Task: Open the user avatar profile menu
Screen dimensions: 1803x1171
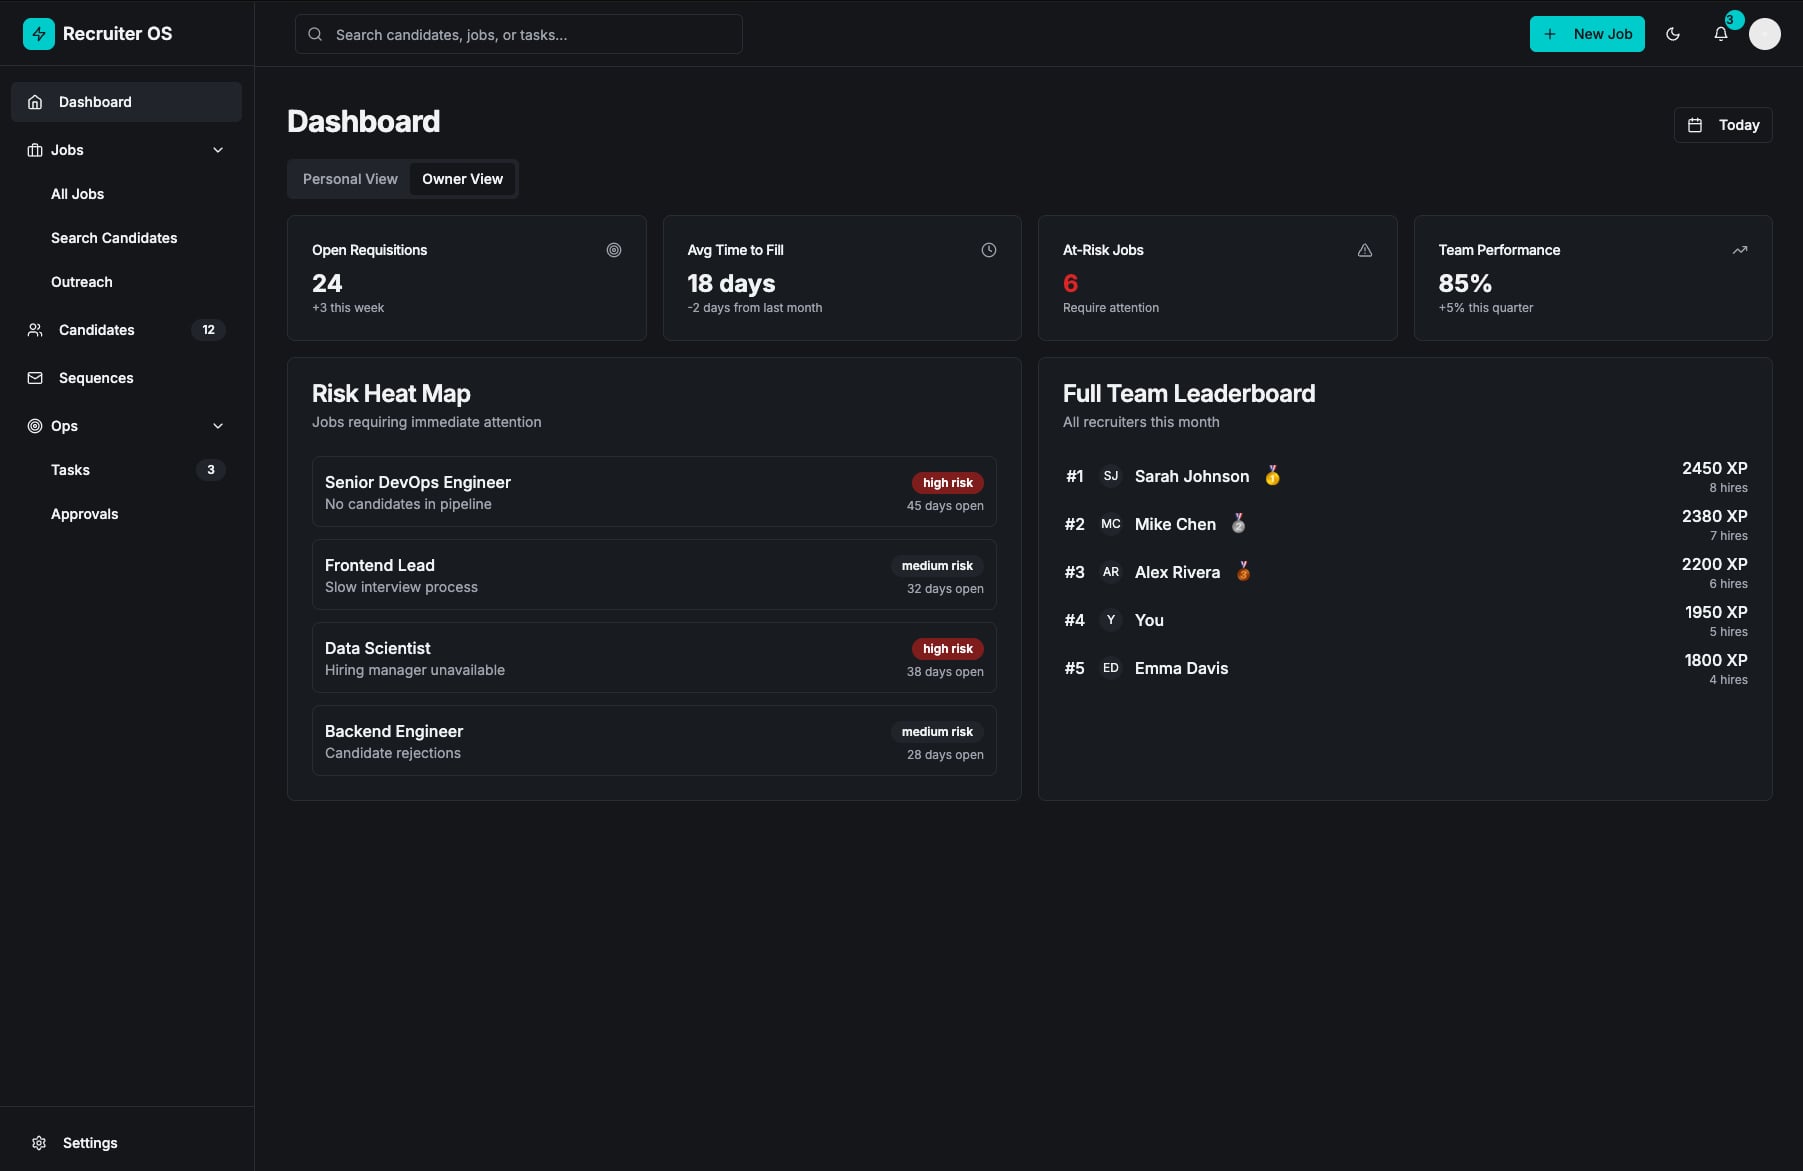Action: click(1764, 34)
